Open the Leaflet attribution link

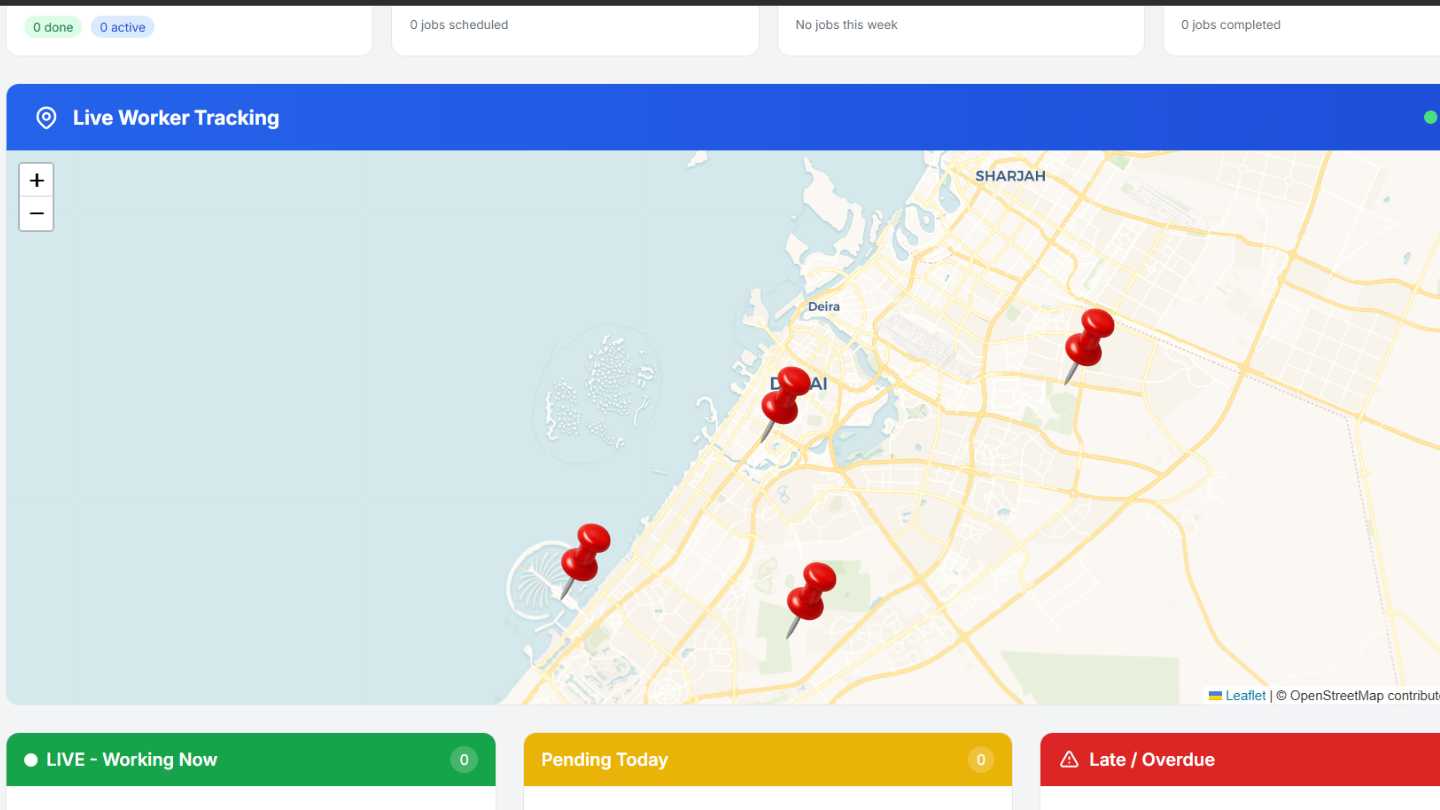pos(1245,695)
